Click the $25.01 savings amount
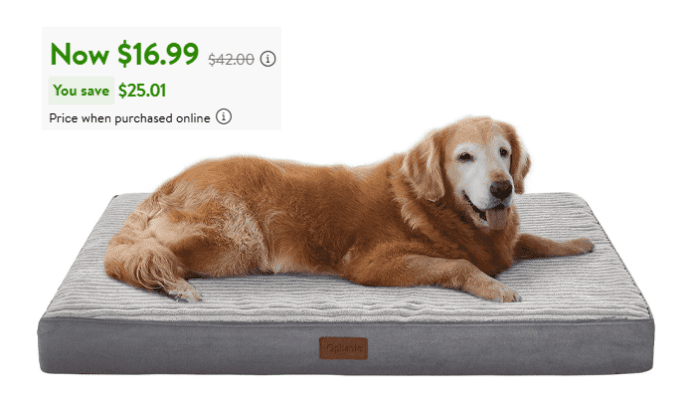 pyautogui.click(x=142, y=91)
